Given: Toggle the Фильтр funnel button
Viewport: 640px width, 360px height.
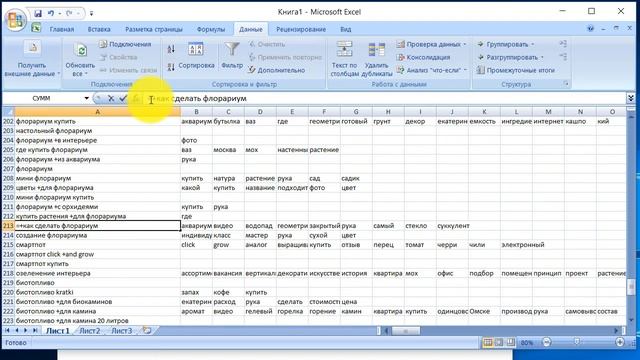Looking at the screenshot, I should point(232,56).
